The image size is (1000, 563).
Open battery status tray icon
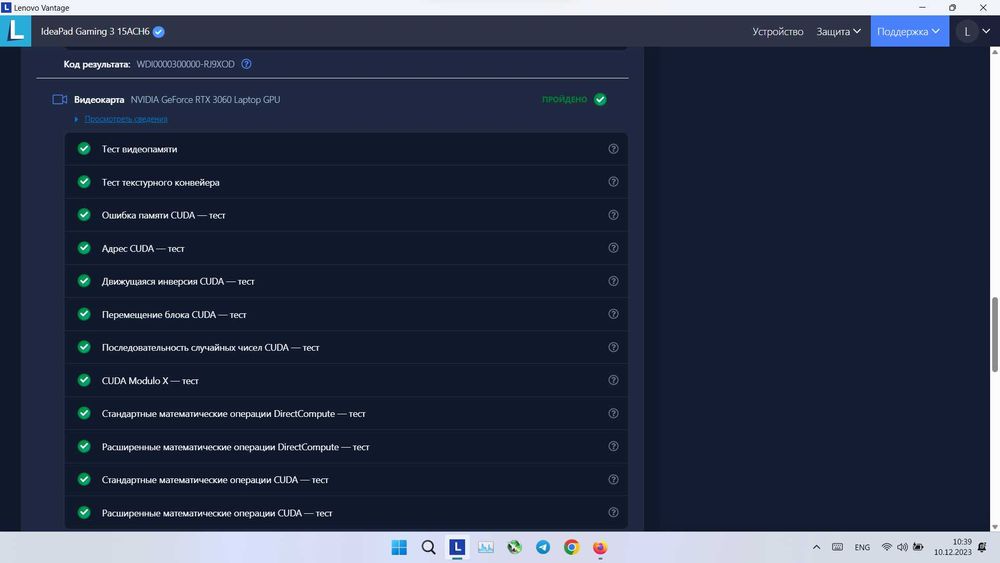click(918, 547)
